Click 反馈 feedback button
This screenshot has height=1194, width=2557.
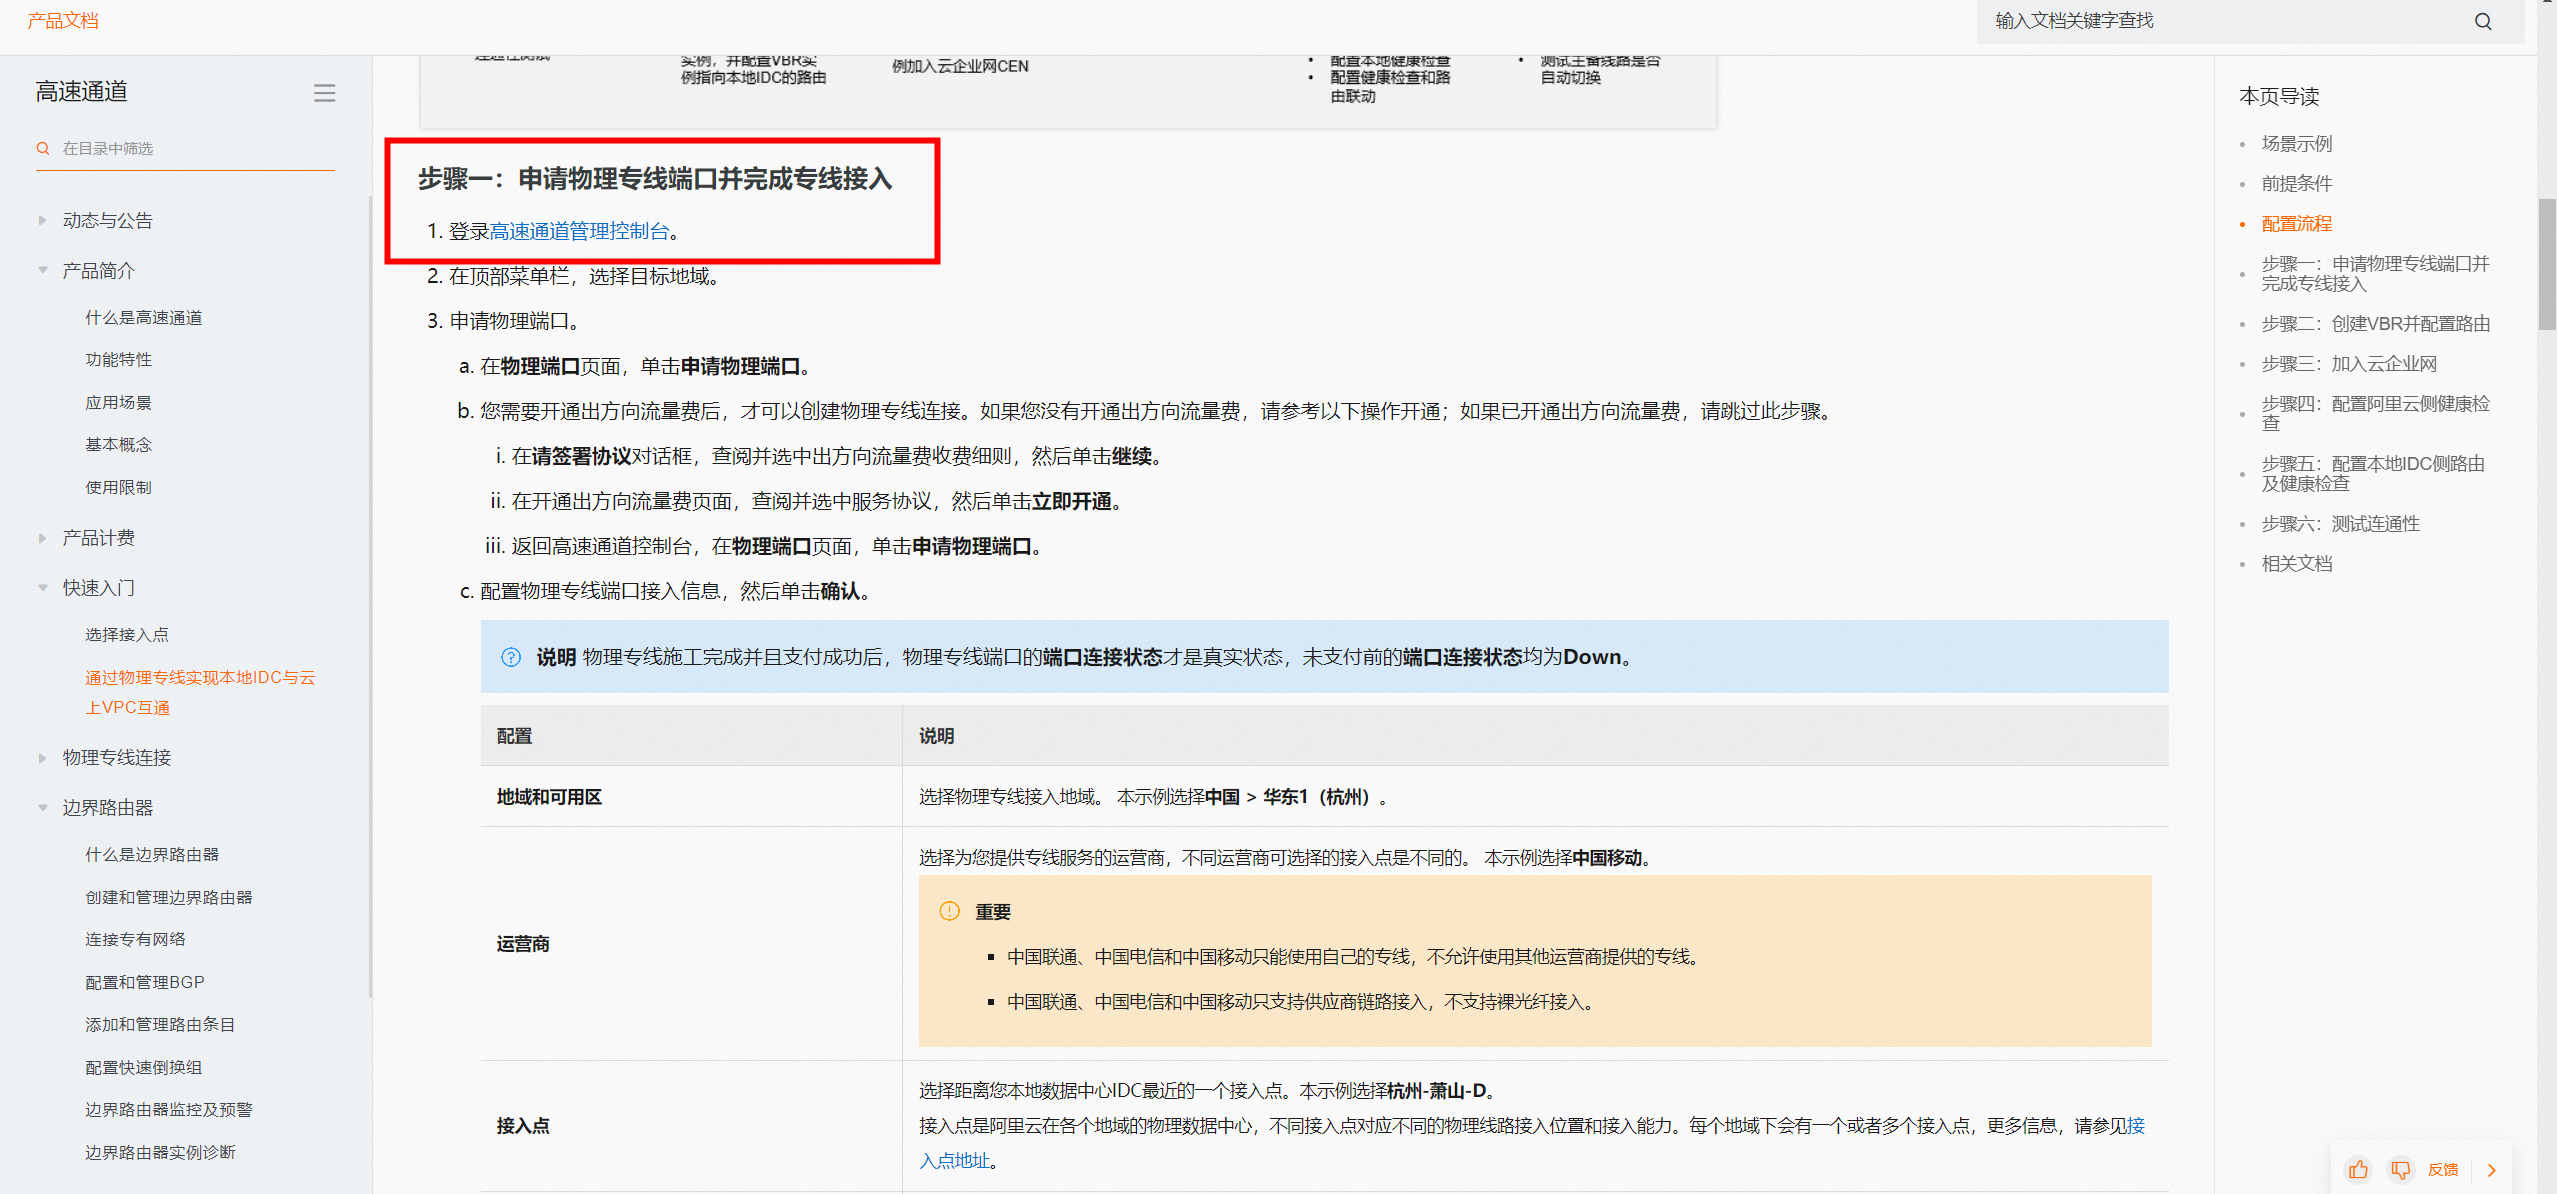pyautogui.click(x=2443, y=1169)
